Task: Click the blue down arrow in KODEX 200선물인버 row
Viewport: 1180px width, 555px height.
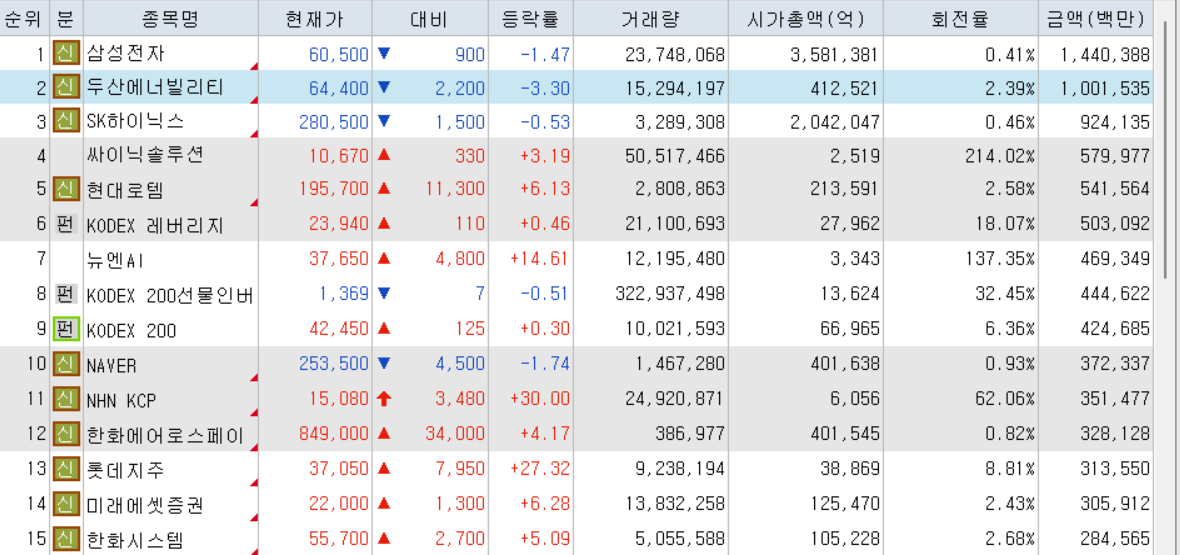Action: pos(384,294)
